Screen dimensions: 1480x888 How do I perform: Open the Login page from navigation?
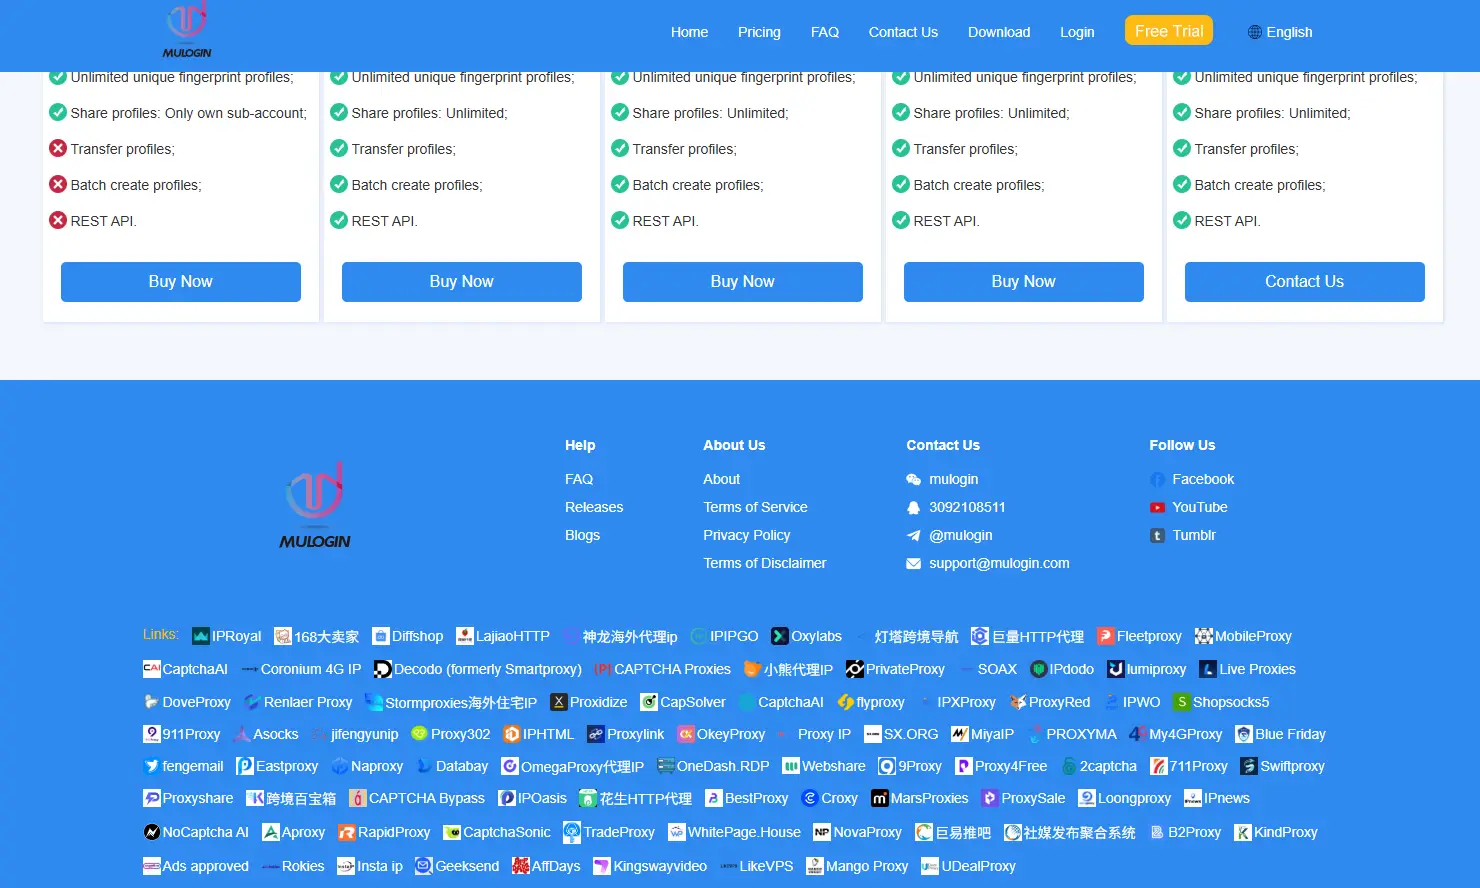pos(1077,32)
